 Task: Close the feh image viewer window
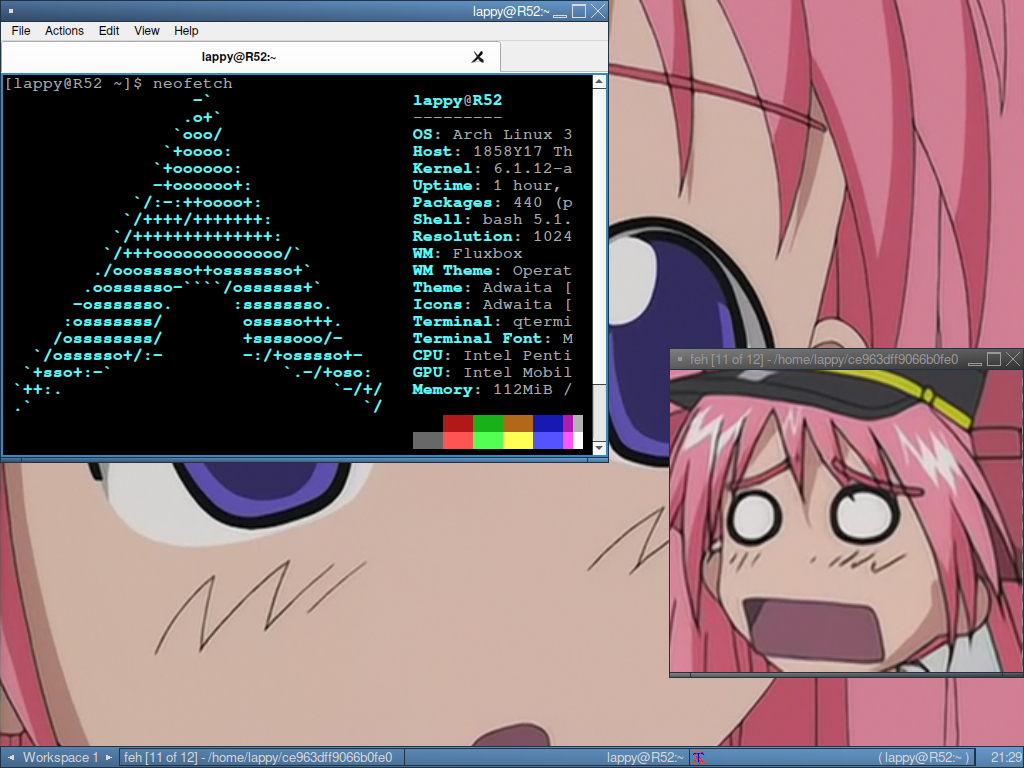1013,359
